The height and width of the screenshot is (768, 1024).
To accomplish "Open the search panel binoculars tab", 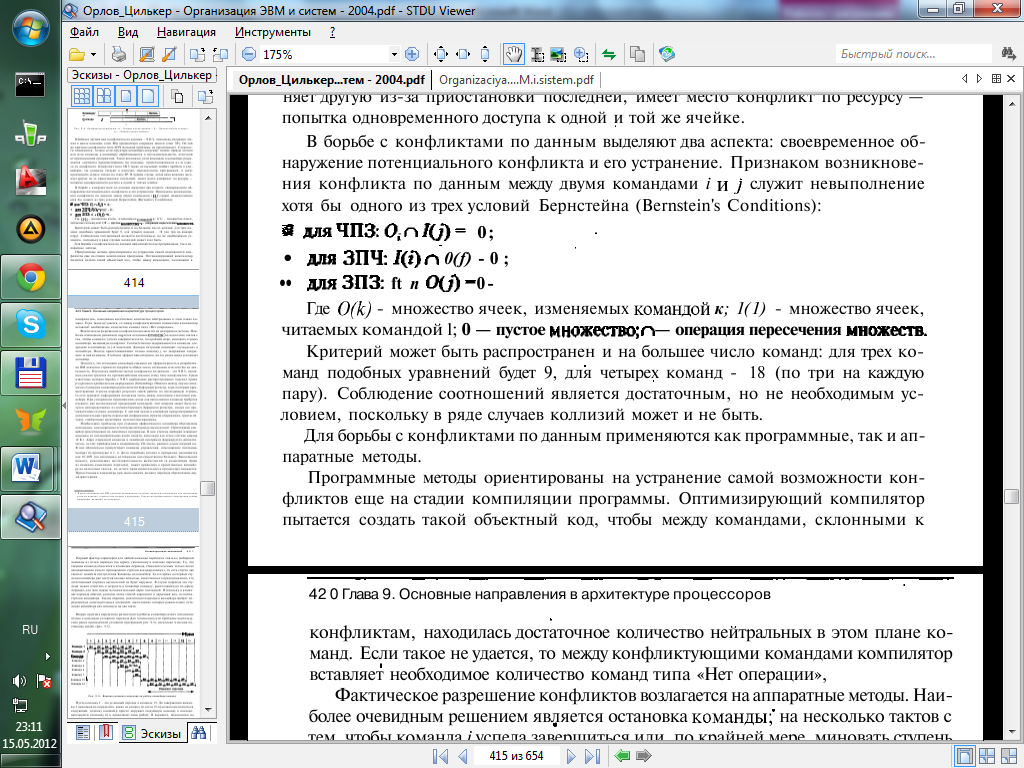I will pyautogui.click(x=199, y=733).
